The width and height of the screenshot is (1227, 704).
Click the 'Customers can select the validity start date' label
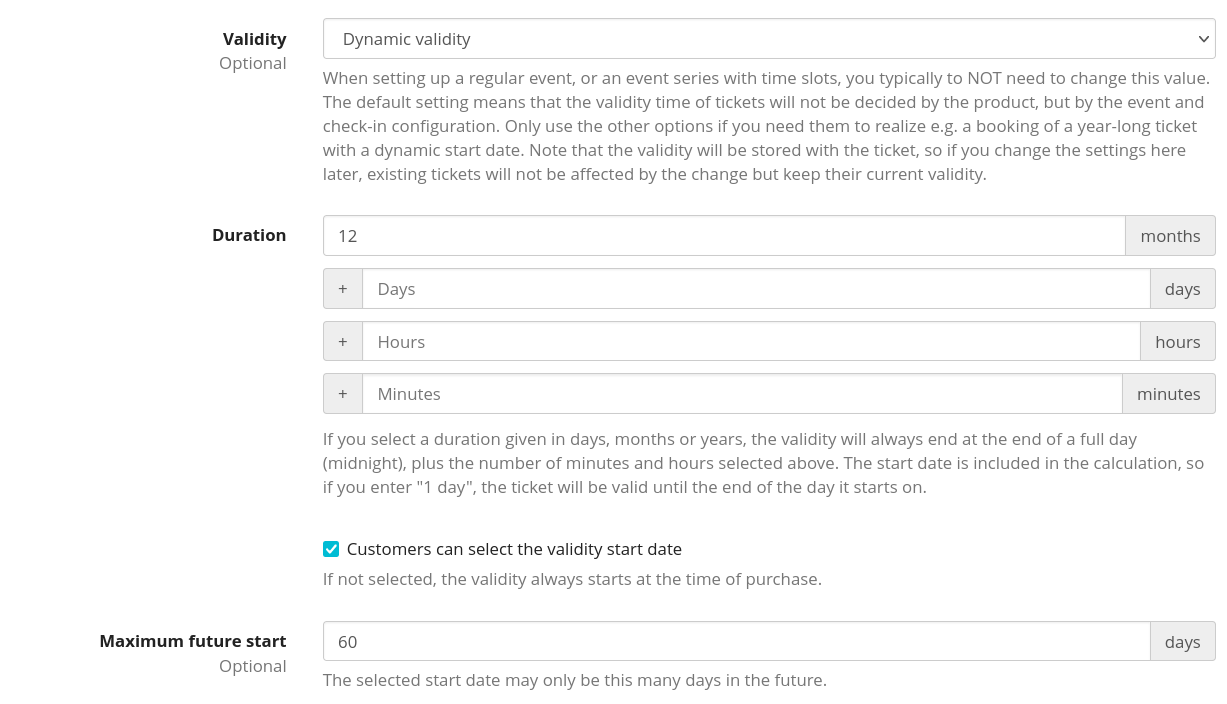tap(514, 549)
